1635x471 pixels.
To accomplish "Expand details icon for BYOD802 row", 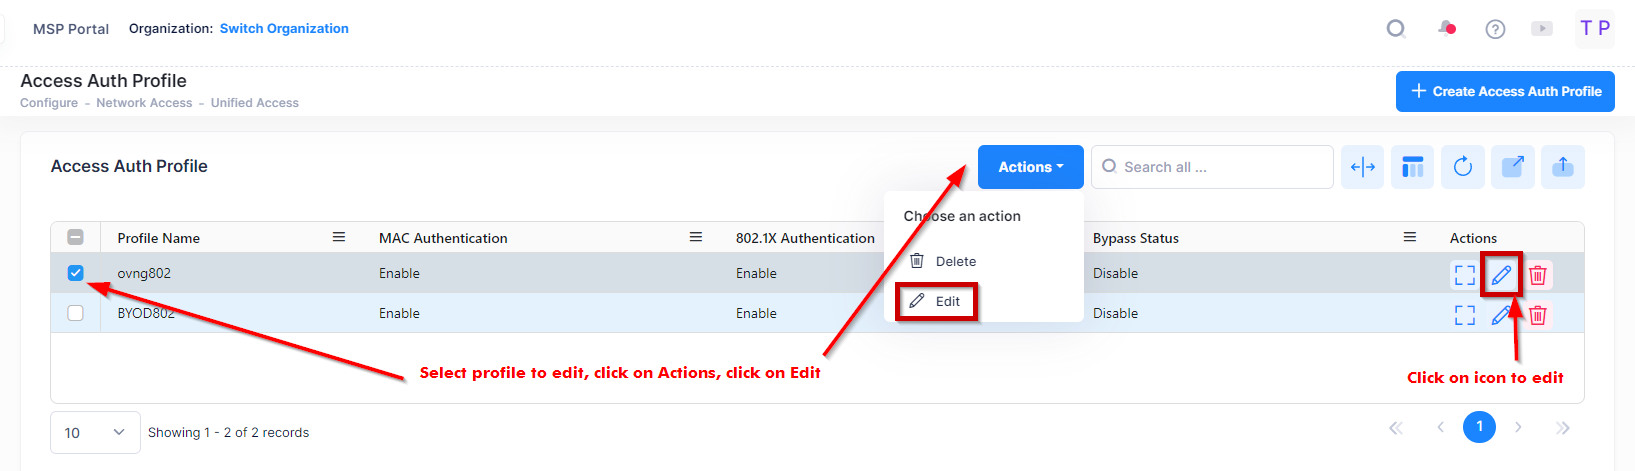I will [x=1465, y=315].
